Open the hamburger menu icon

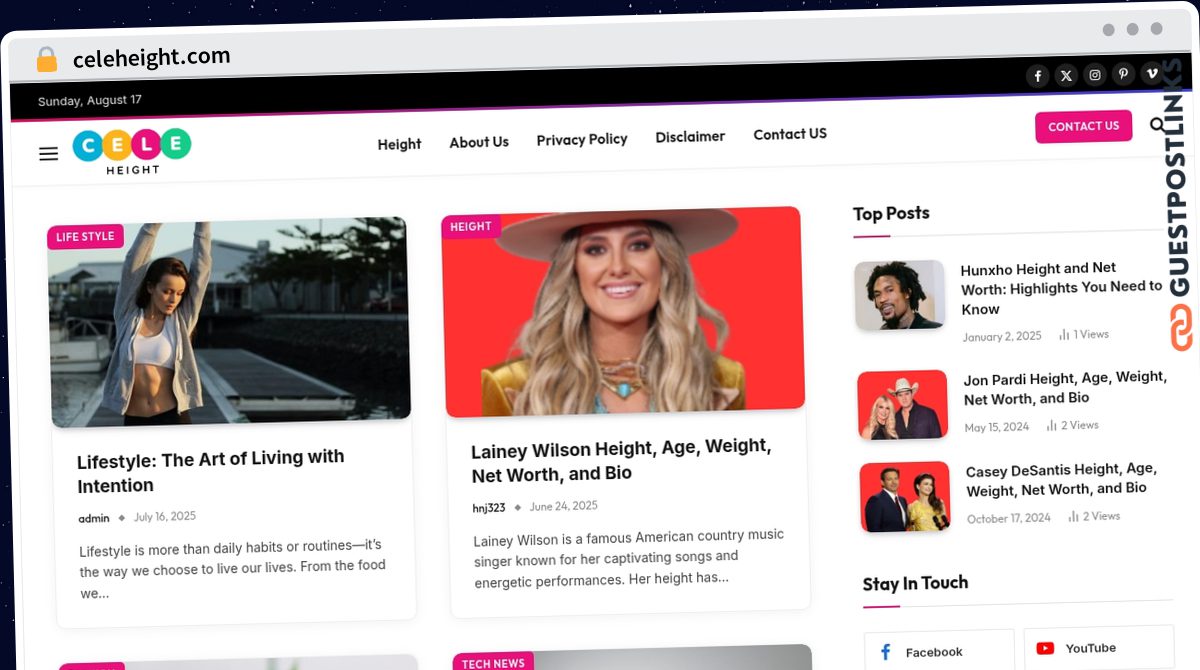pos(48,154)
